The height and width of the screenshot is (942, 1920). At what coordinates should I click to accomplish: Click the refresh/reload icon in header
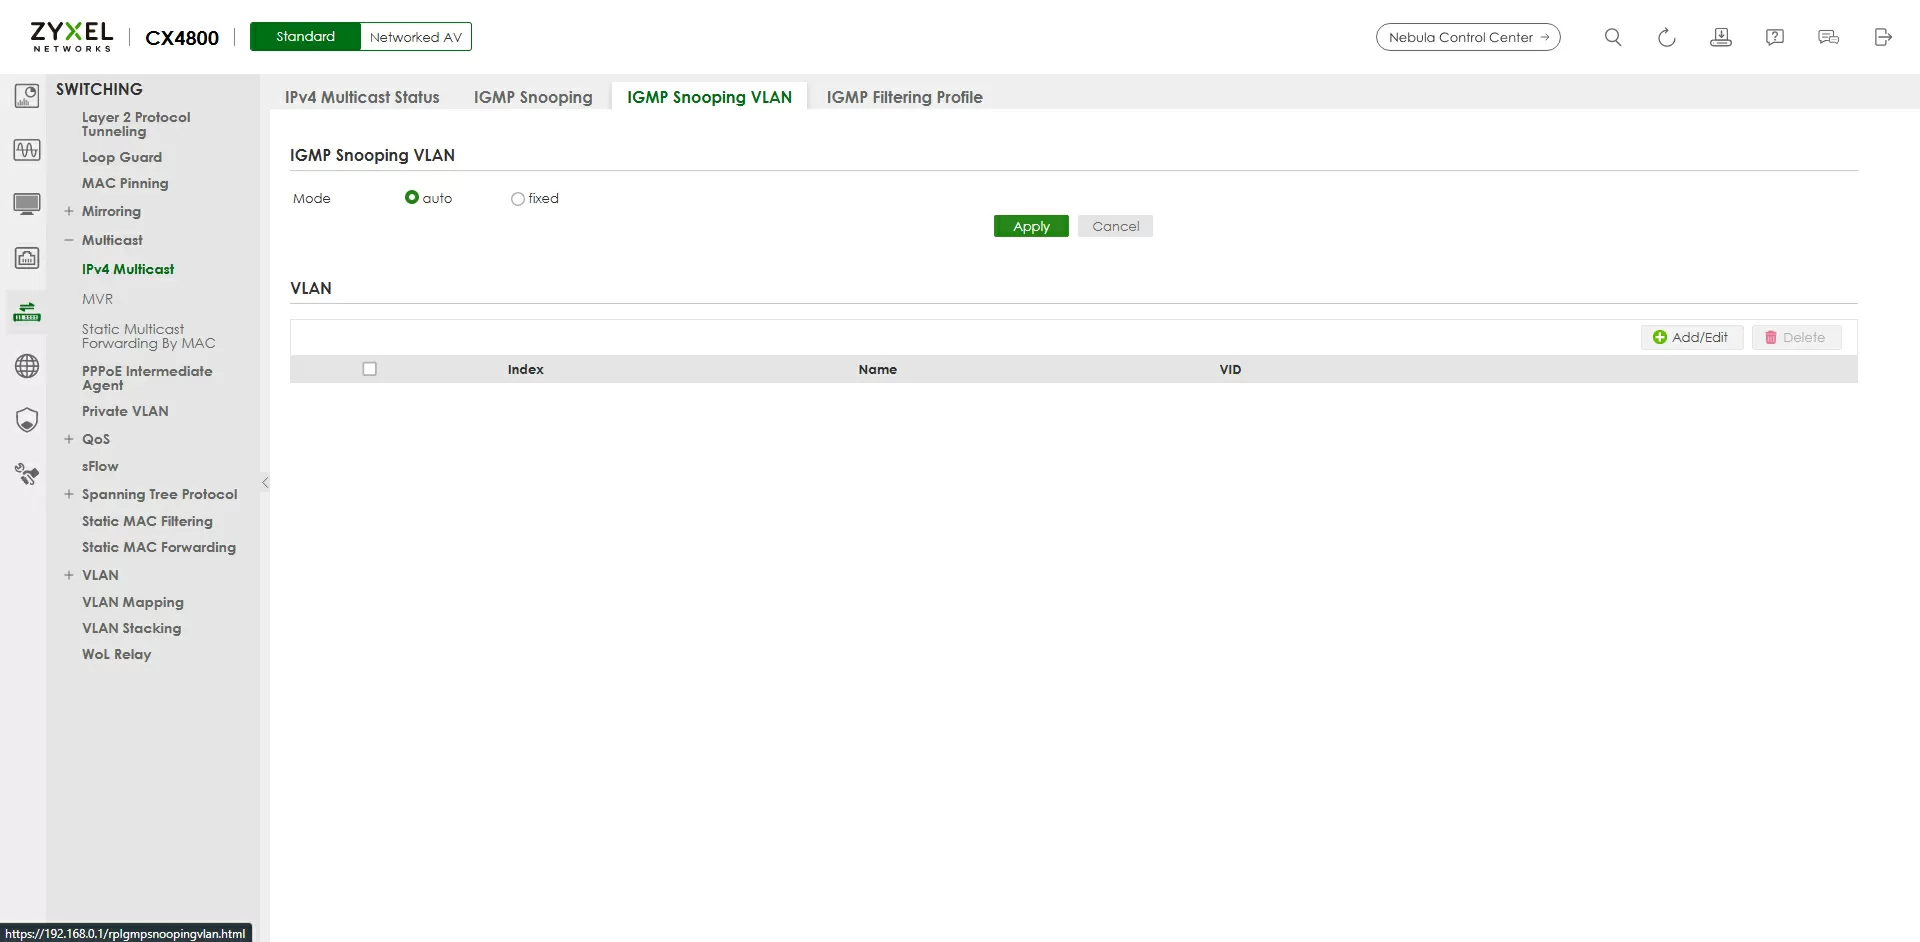pyautogui.click(x=1666, y=37)
